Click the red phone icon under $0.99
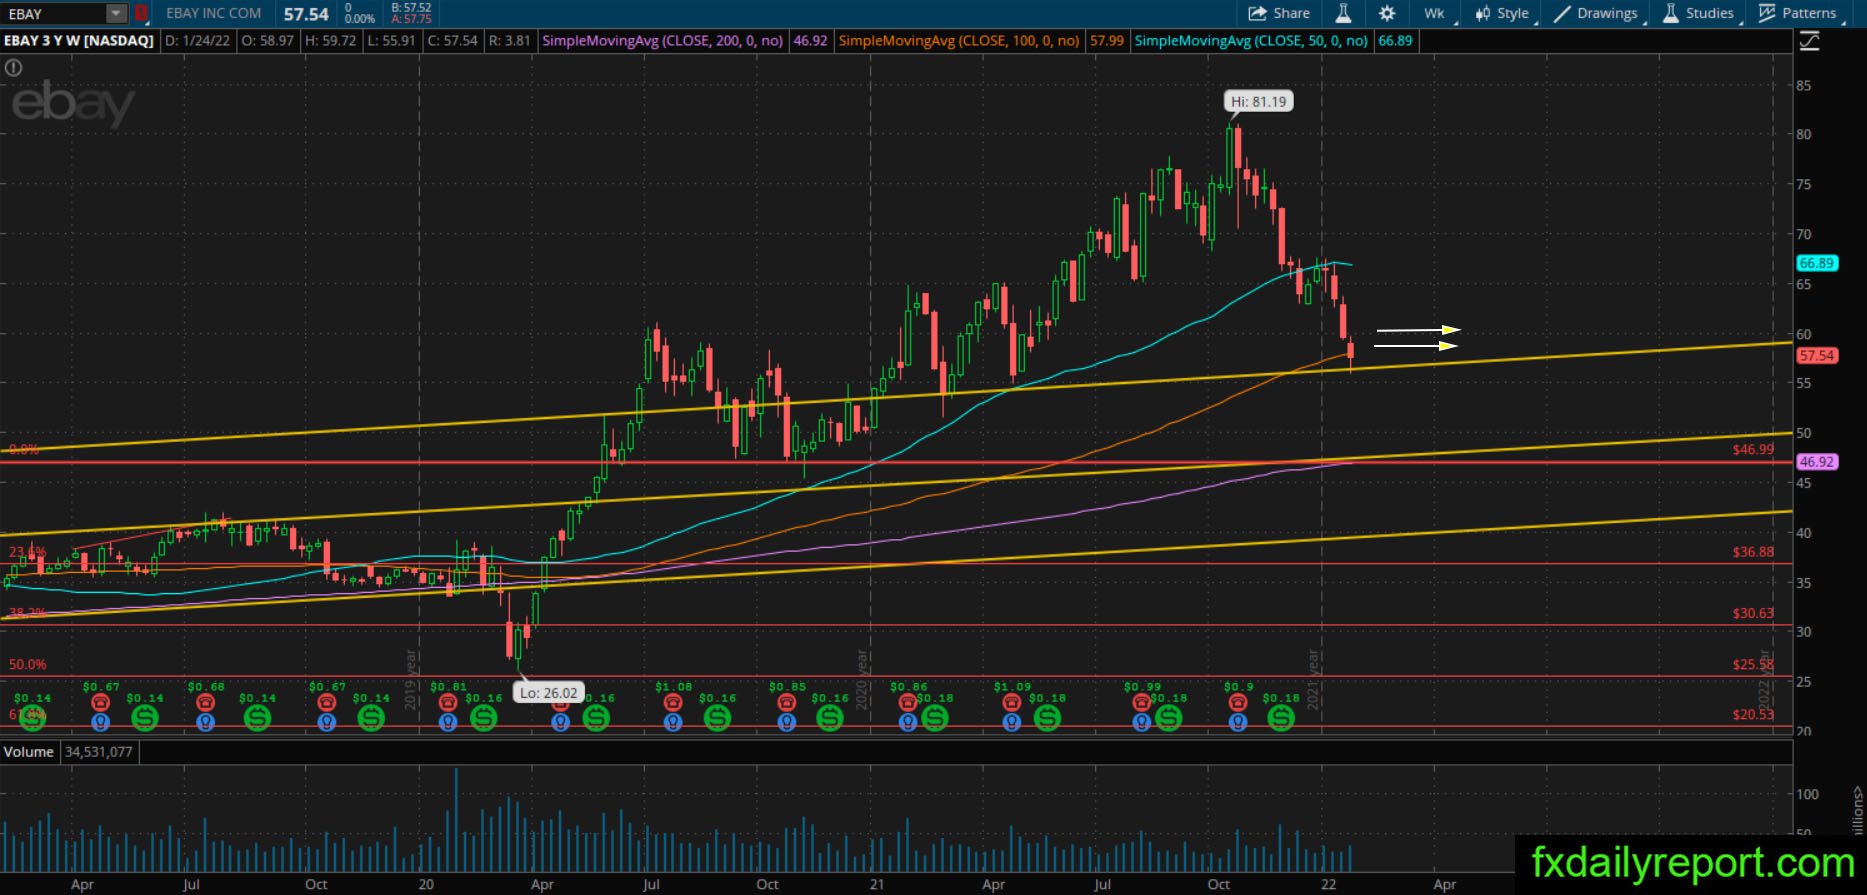The height and width of the screenshot is (895, 1867). (1142, 703)
